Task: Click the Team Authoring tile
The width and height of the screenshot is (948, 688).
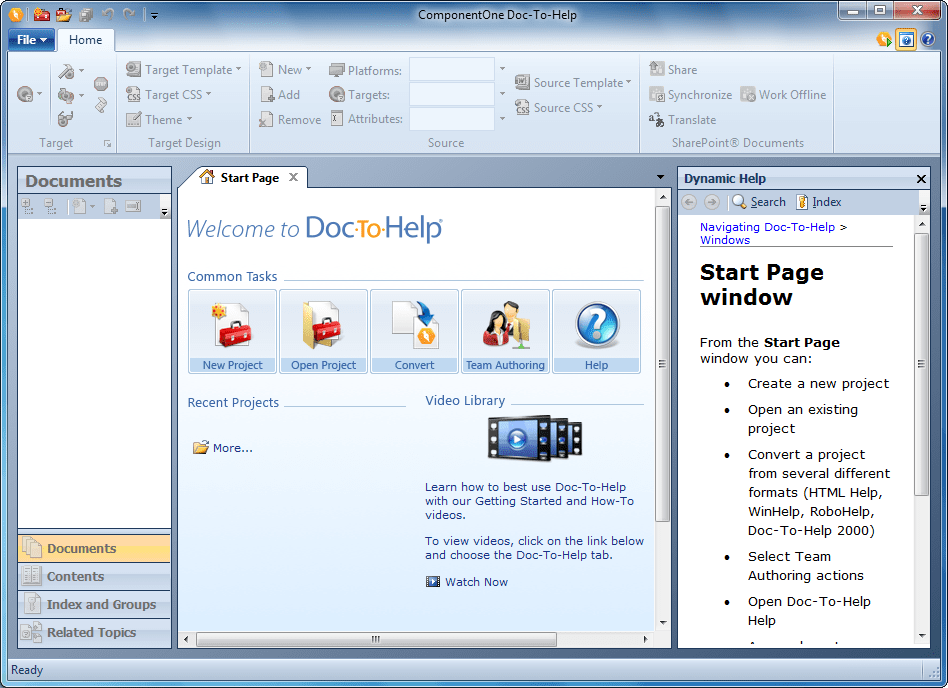Action: 505,331
